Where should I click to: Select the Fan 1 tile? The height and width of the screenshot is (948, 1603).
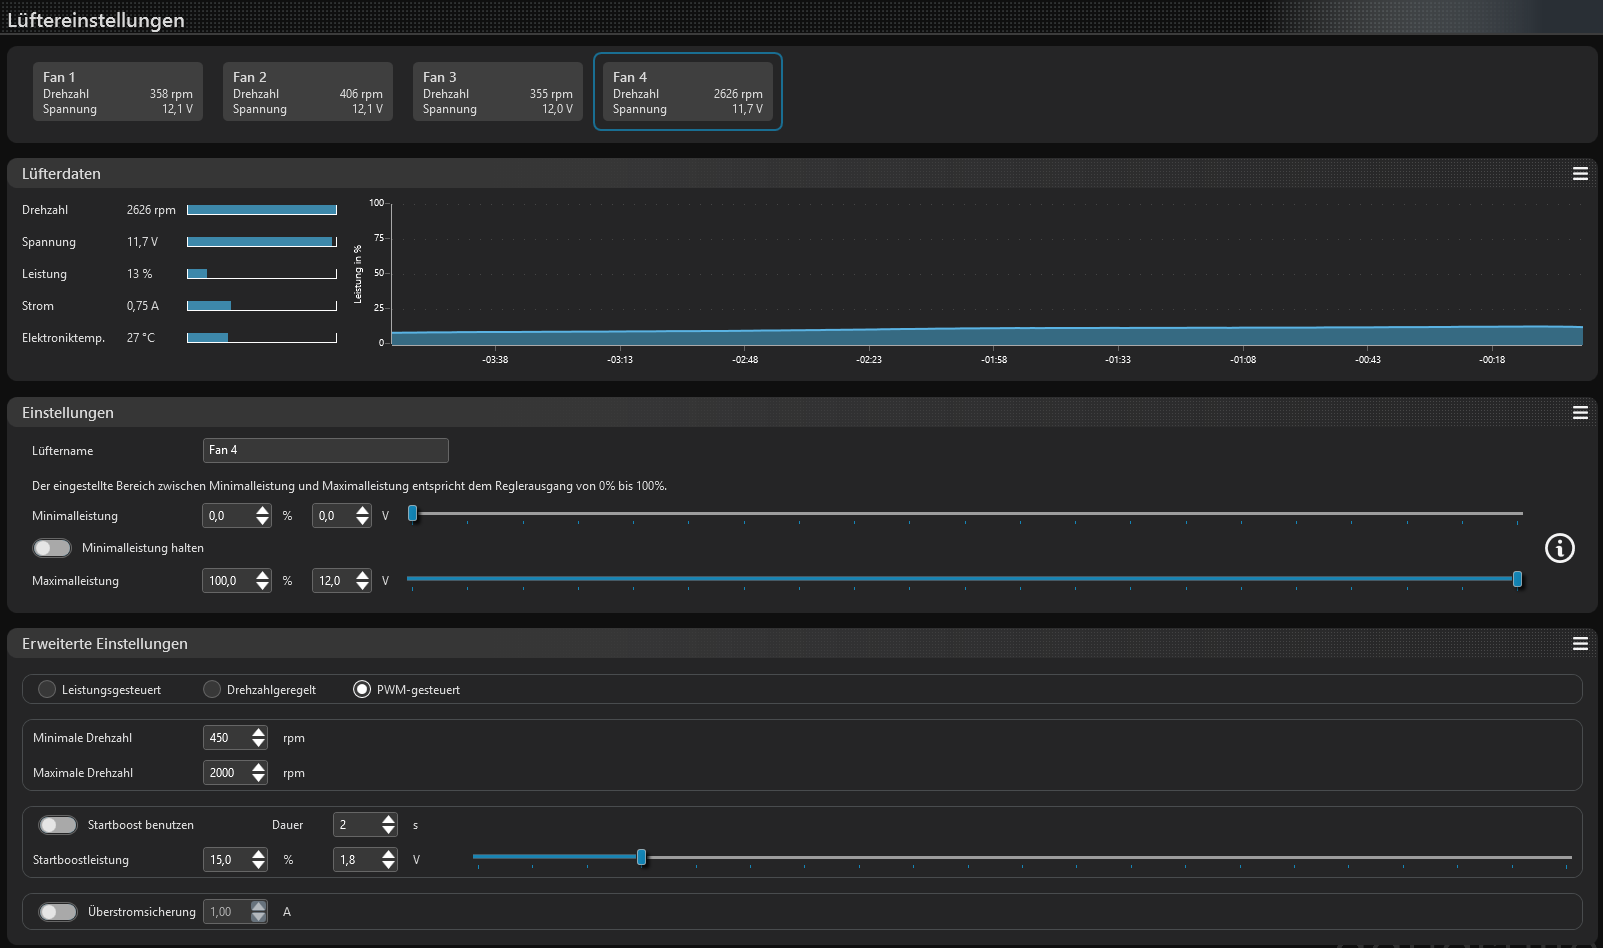(x=118, y=92)
